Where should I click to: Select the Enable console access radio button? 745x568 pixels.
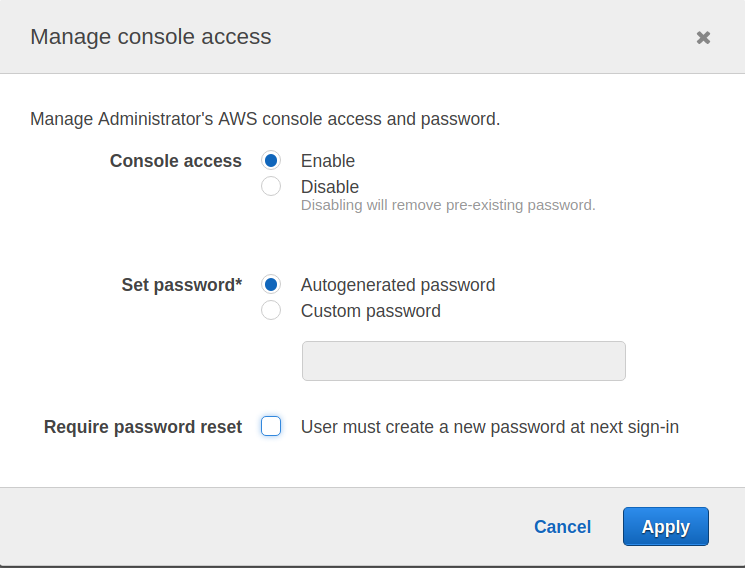pyautogui.click(x=271, y=160)
